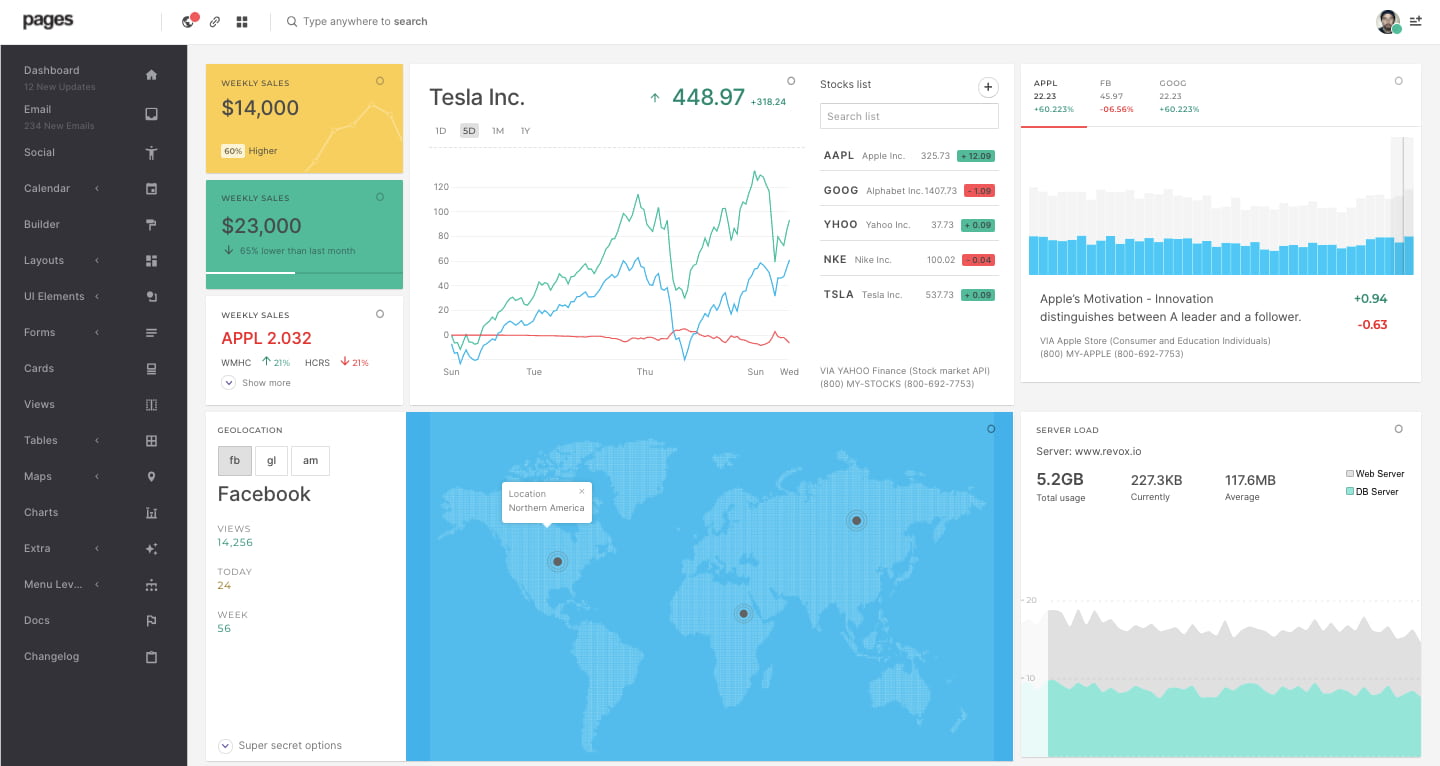
Task: Click the TSLA Tesla Inc. stock entry
Action: 900,294
